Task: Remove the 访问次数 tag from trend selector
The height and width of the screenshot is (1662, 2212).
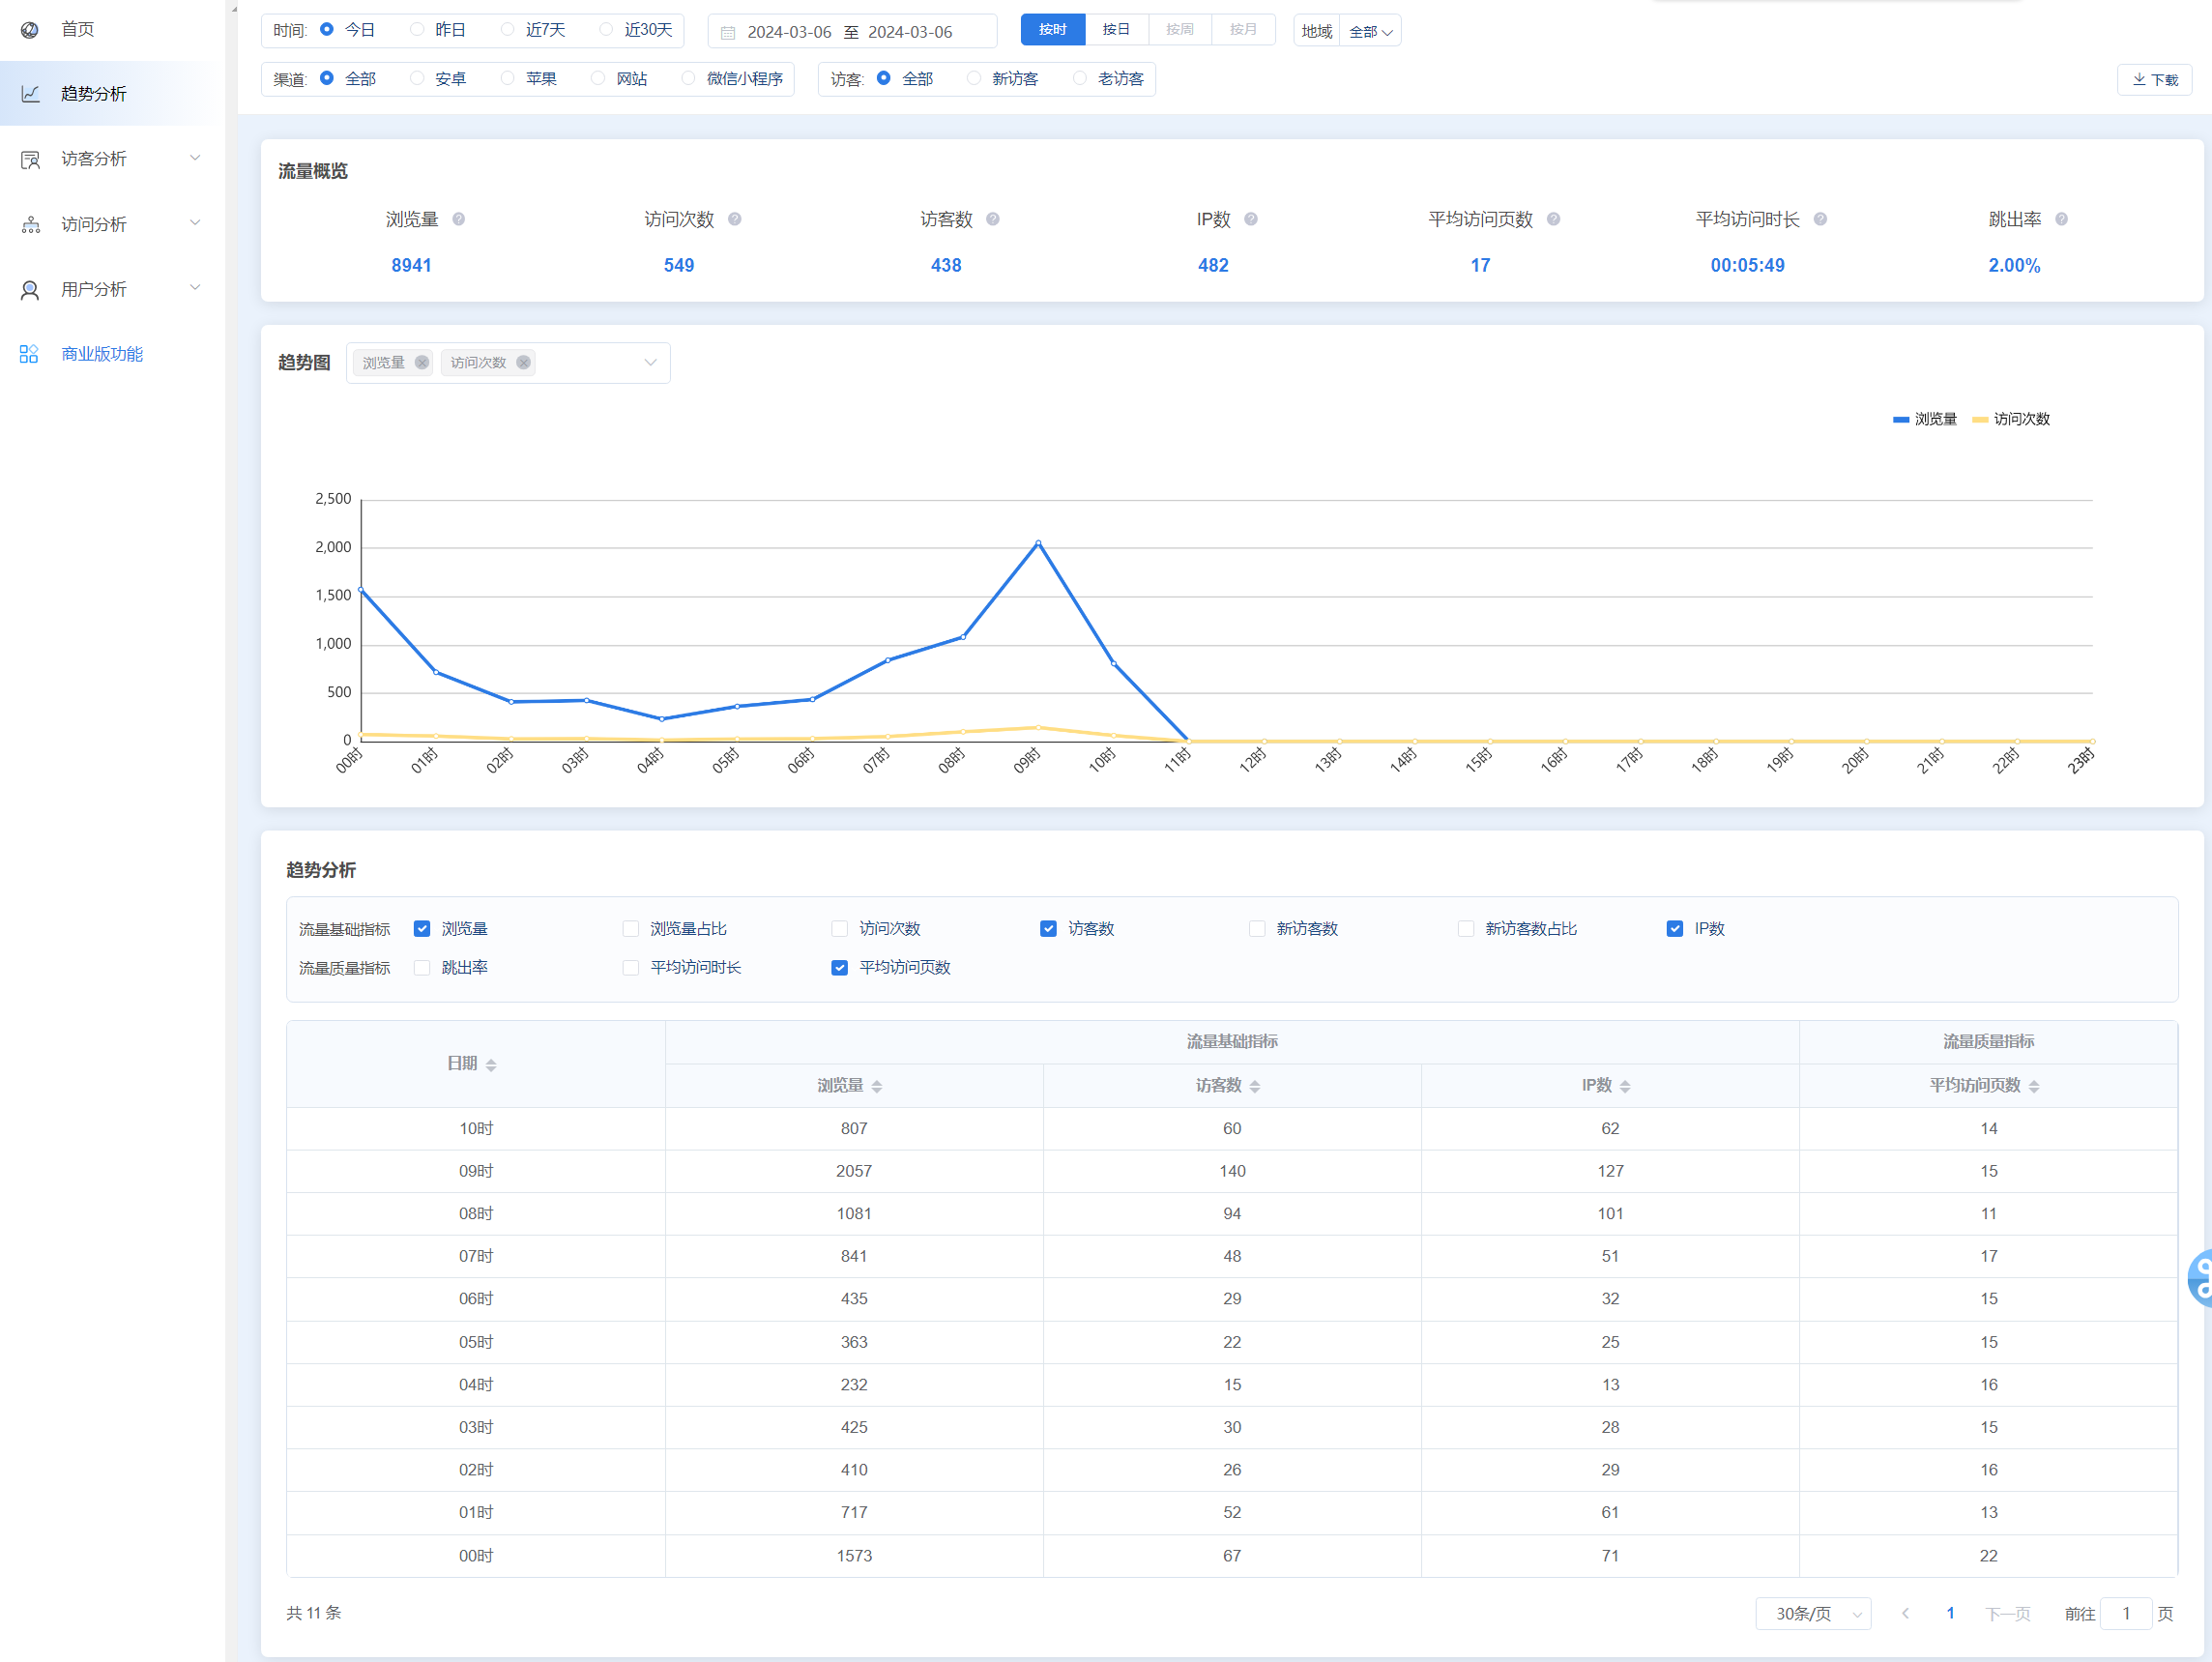Action: [523, 362]
